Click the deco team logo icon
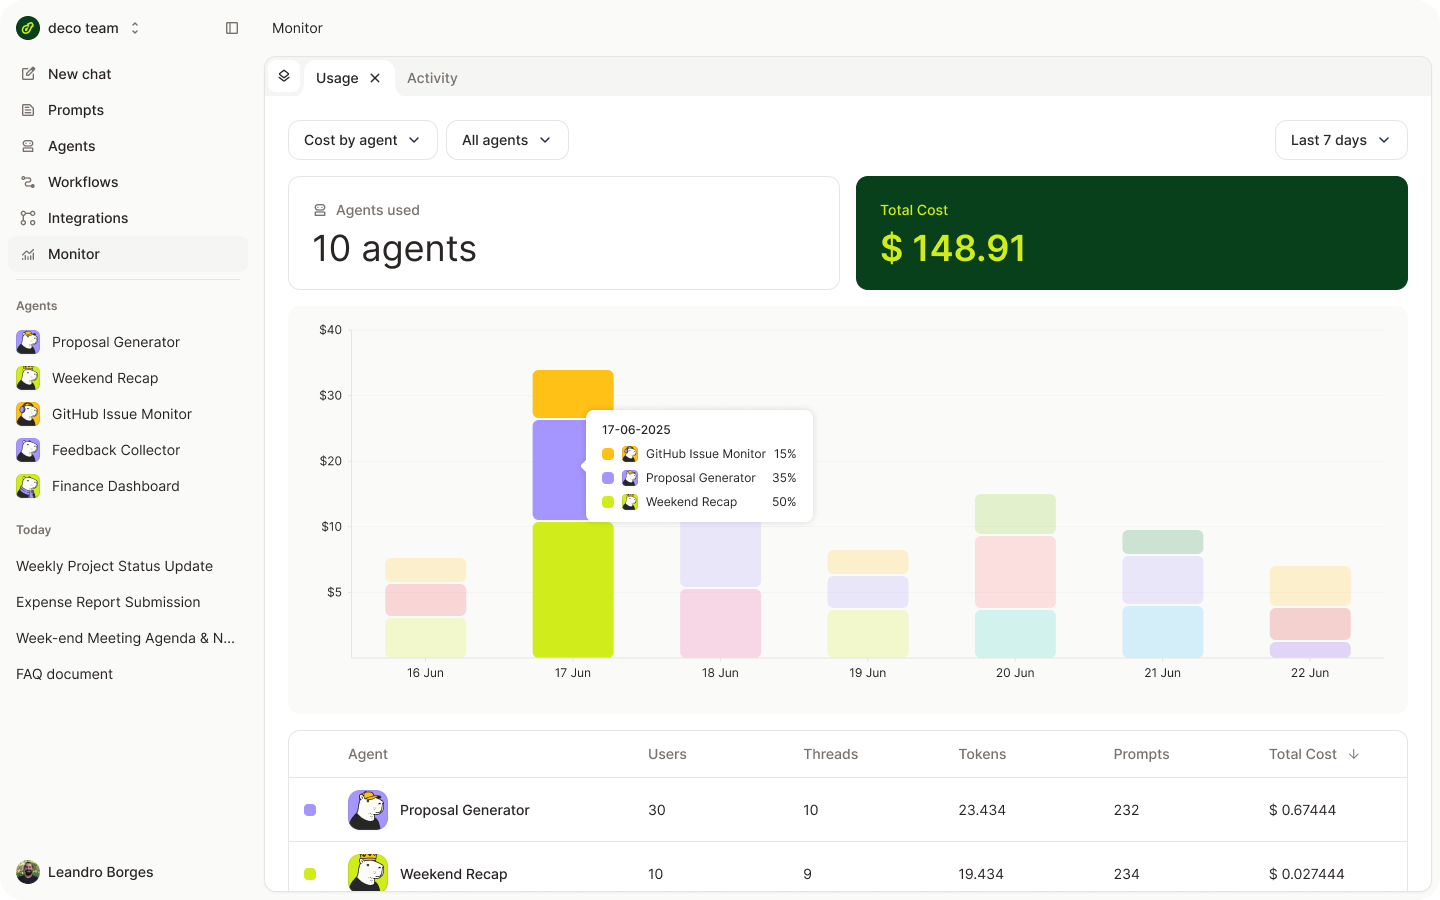 tap(28, 28)
